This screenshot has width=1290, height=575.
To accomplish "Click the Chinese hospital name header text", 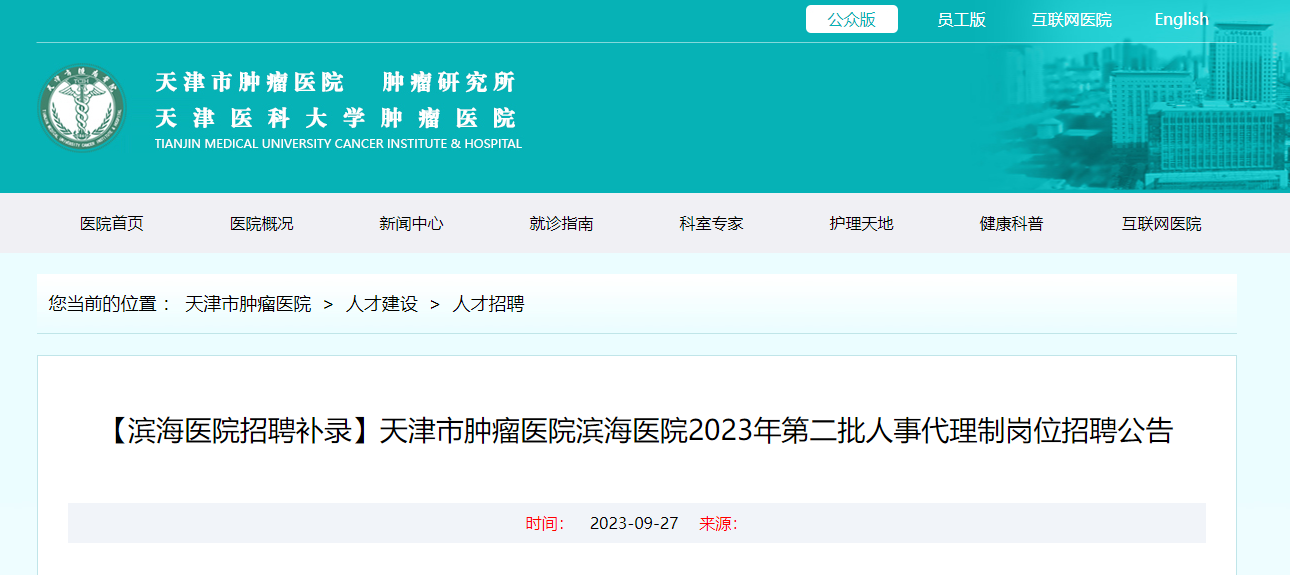I will 336,100.
